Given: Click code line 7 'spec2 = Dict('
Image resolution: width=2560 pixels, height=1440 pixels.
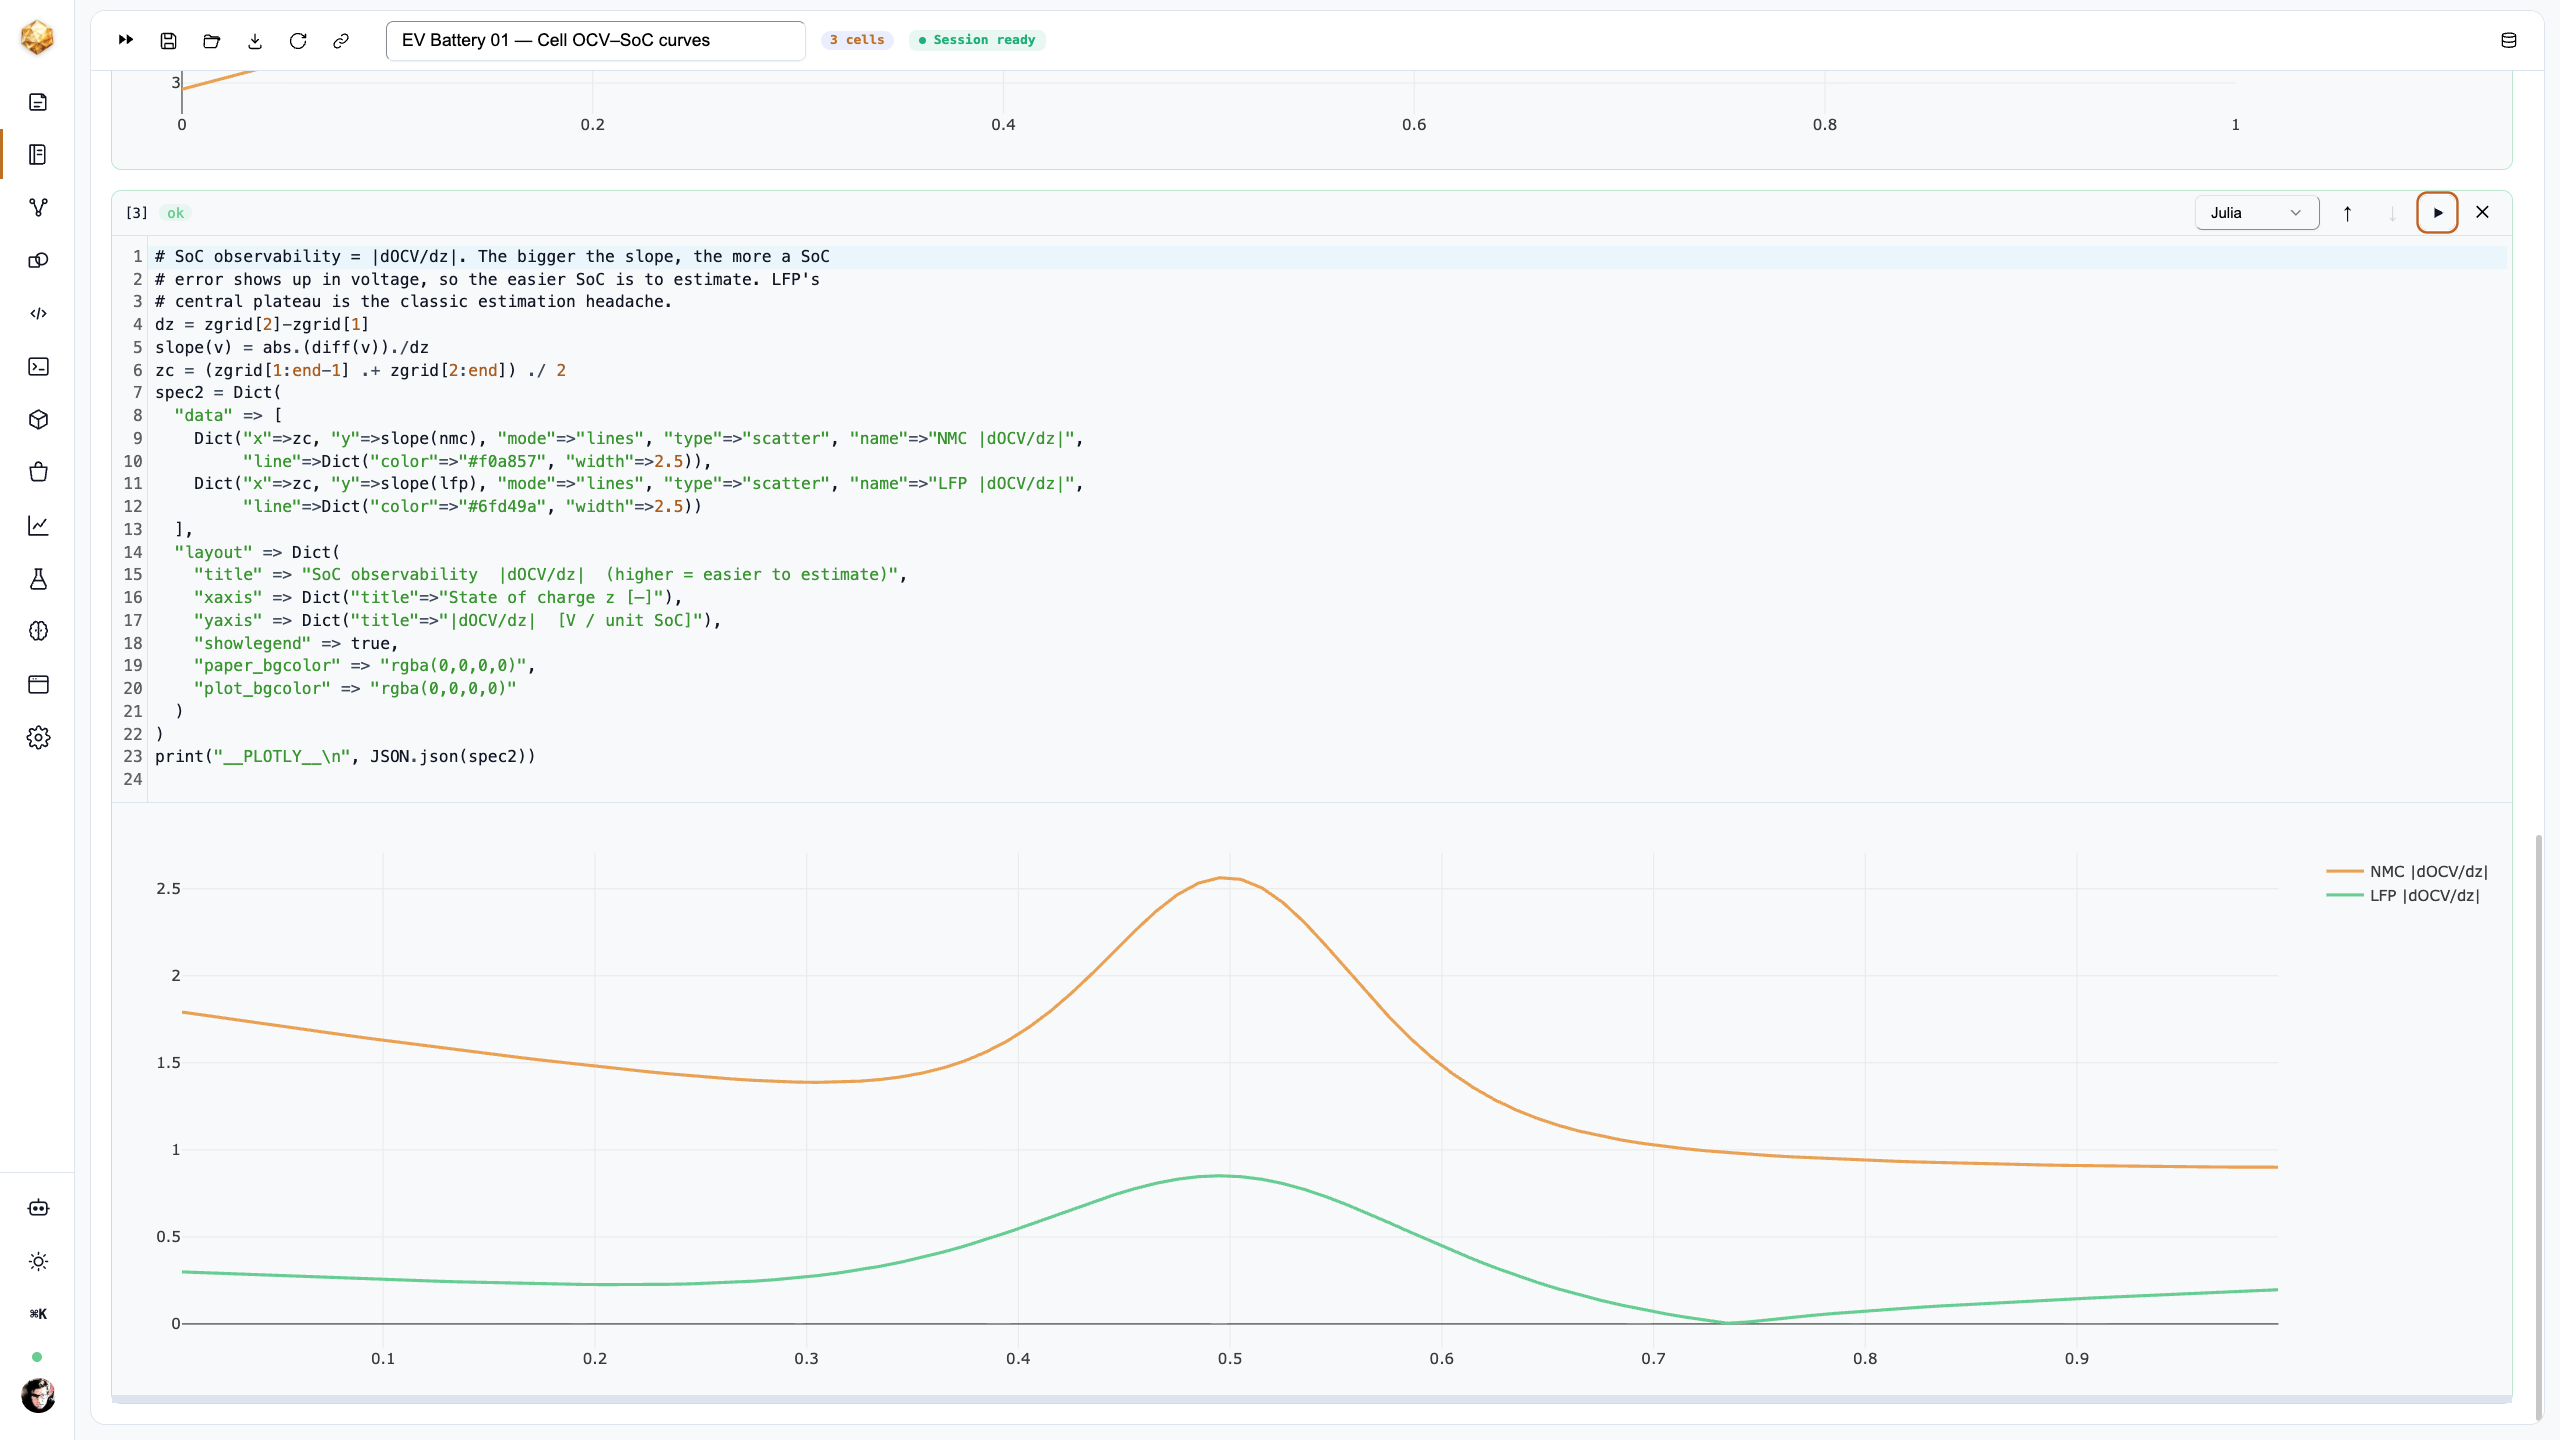Looking at the screenshot, I should click(x=218, y=393).
